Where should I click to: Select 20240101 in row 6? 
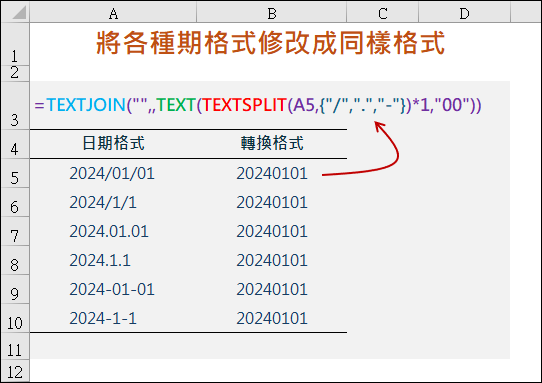272,202
